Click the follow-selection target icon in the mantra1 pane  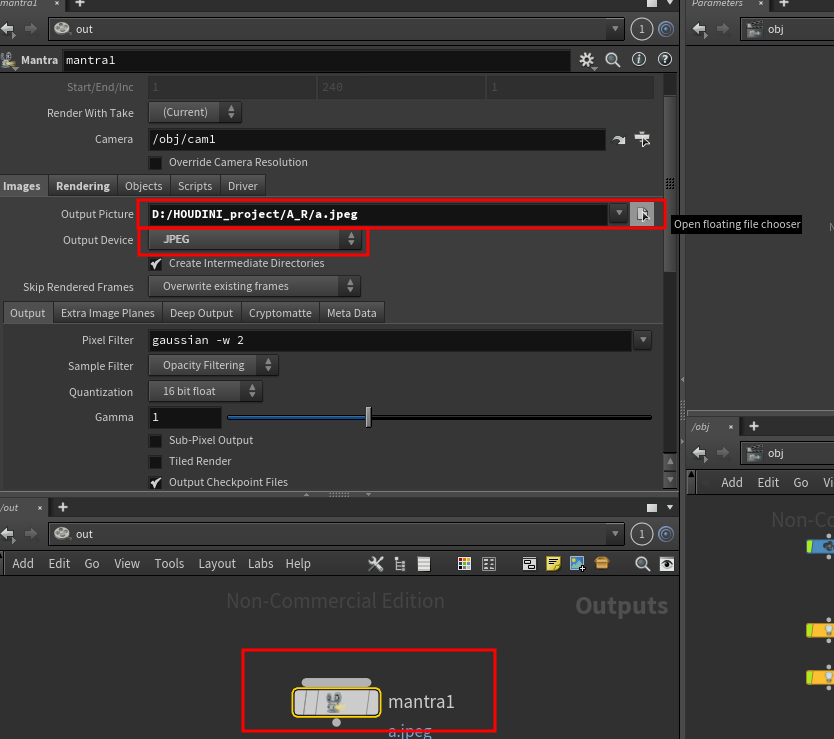pos(666,29)
